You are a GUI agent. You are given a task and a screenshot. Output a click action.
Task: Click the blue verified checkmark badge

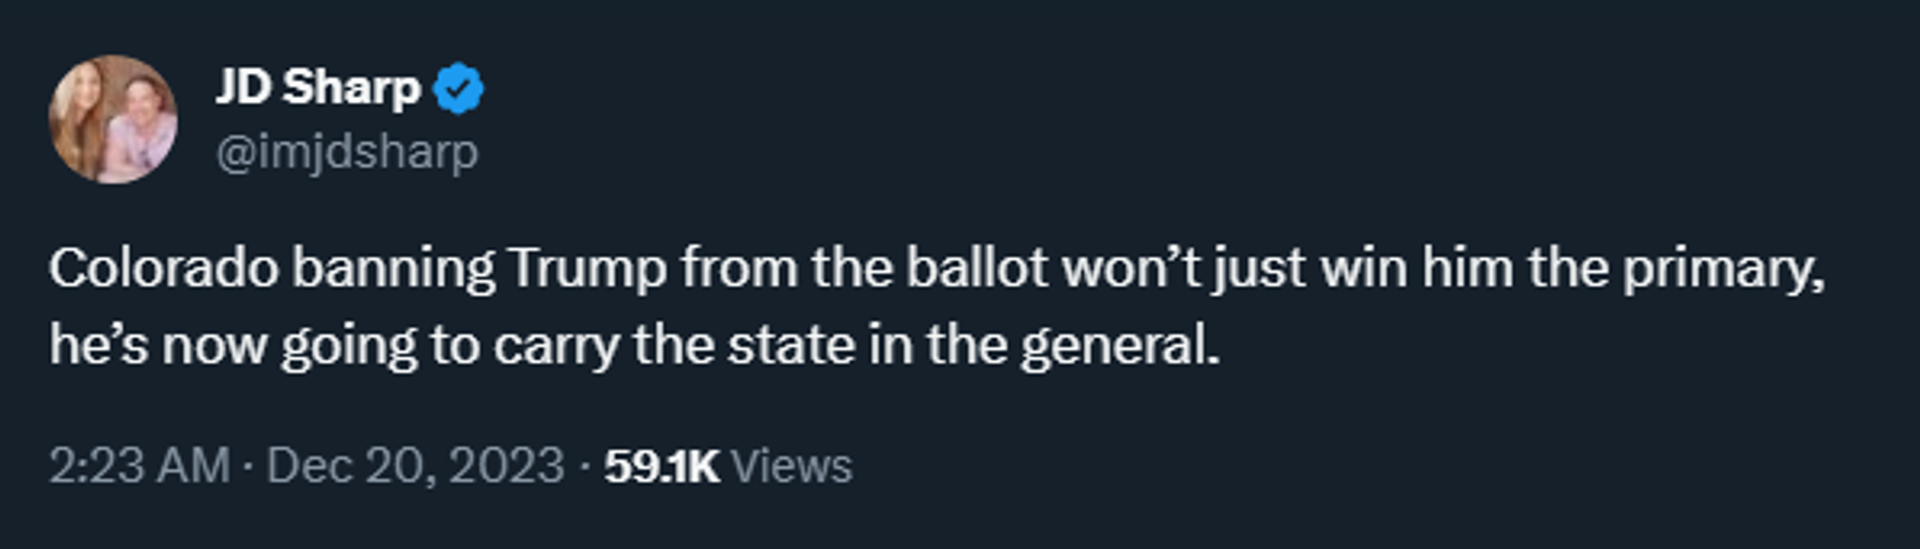click(x=459, y=88)
